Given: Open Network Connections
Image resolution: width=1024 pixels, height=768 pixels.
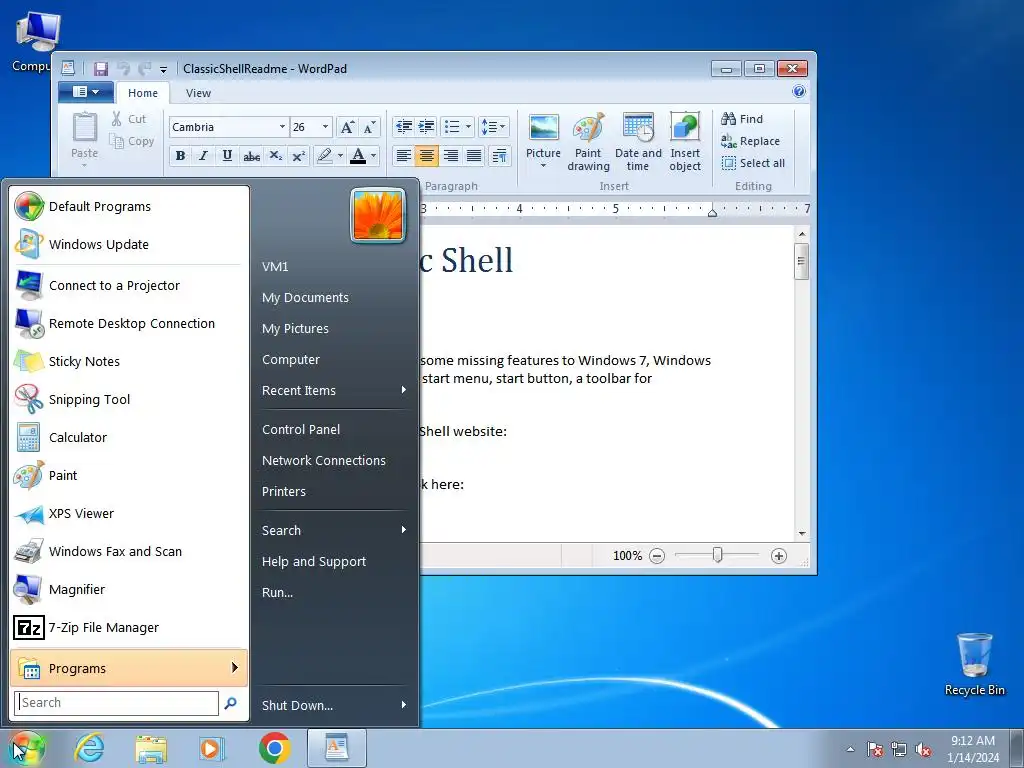Looking at the screenshot, I should click(334, 460).
